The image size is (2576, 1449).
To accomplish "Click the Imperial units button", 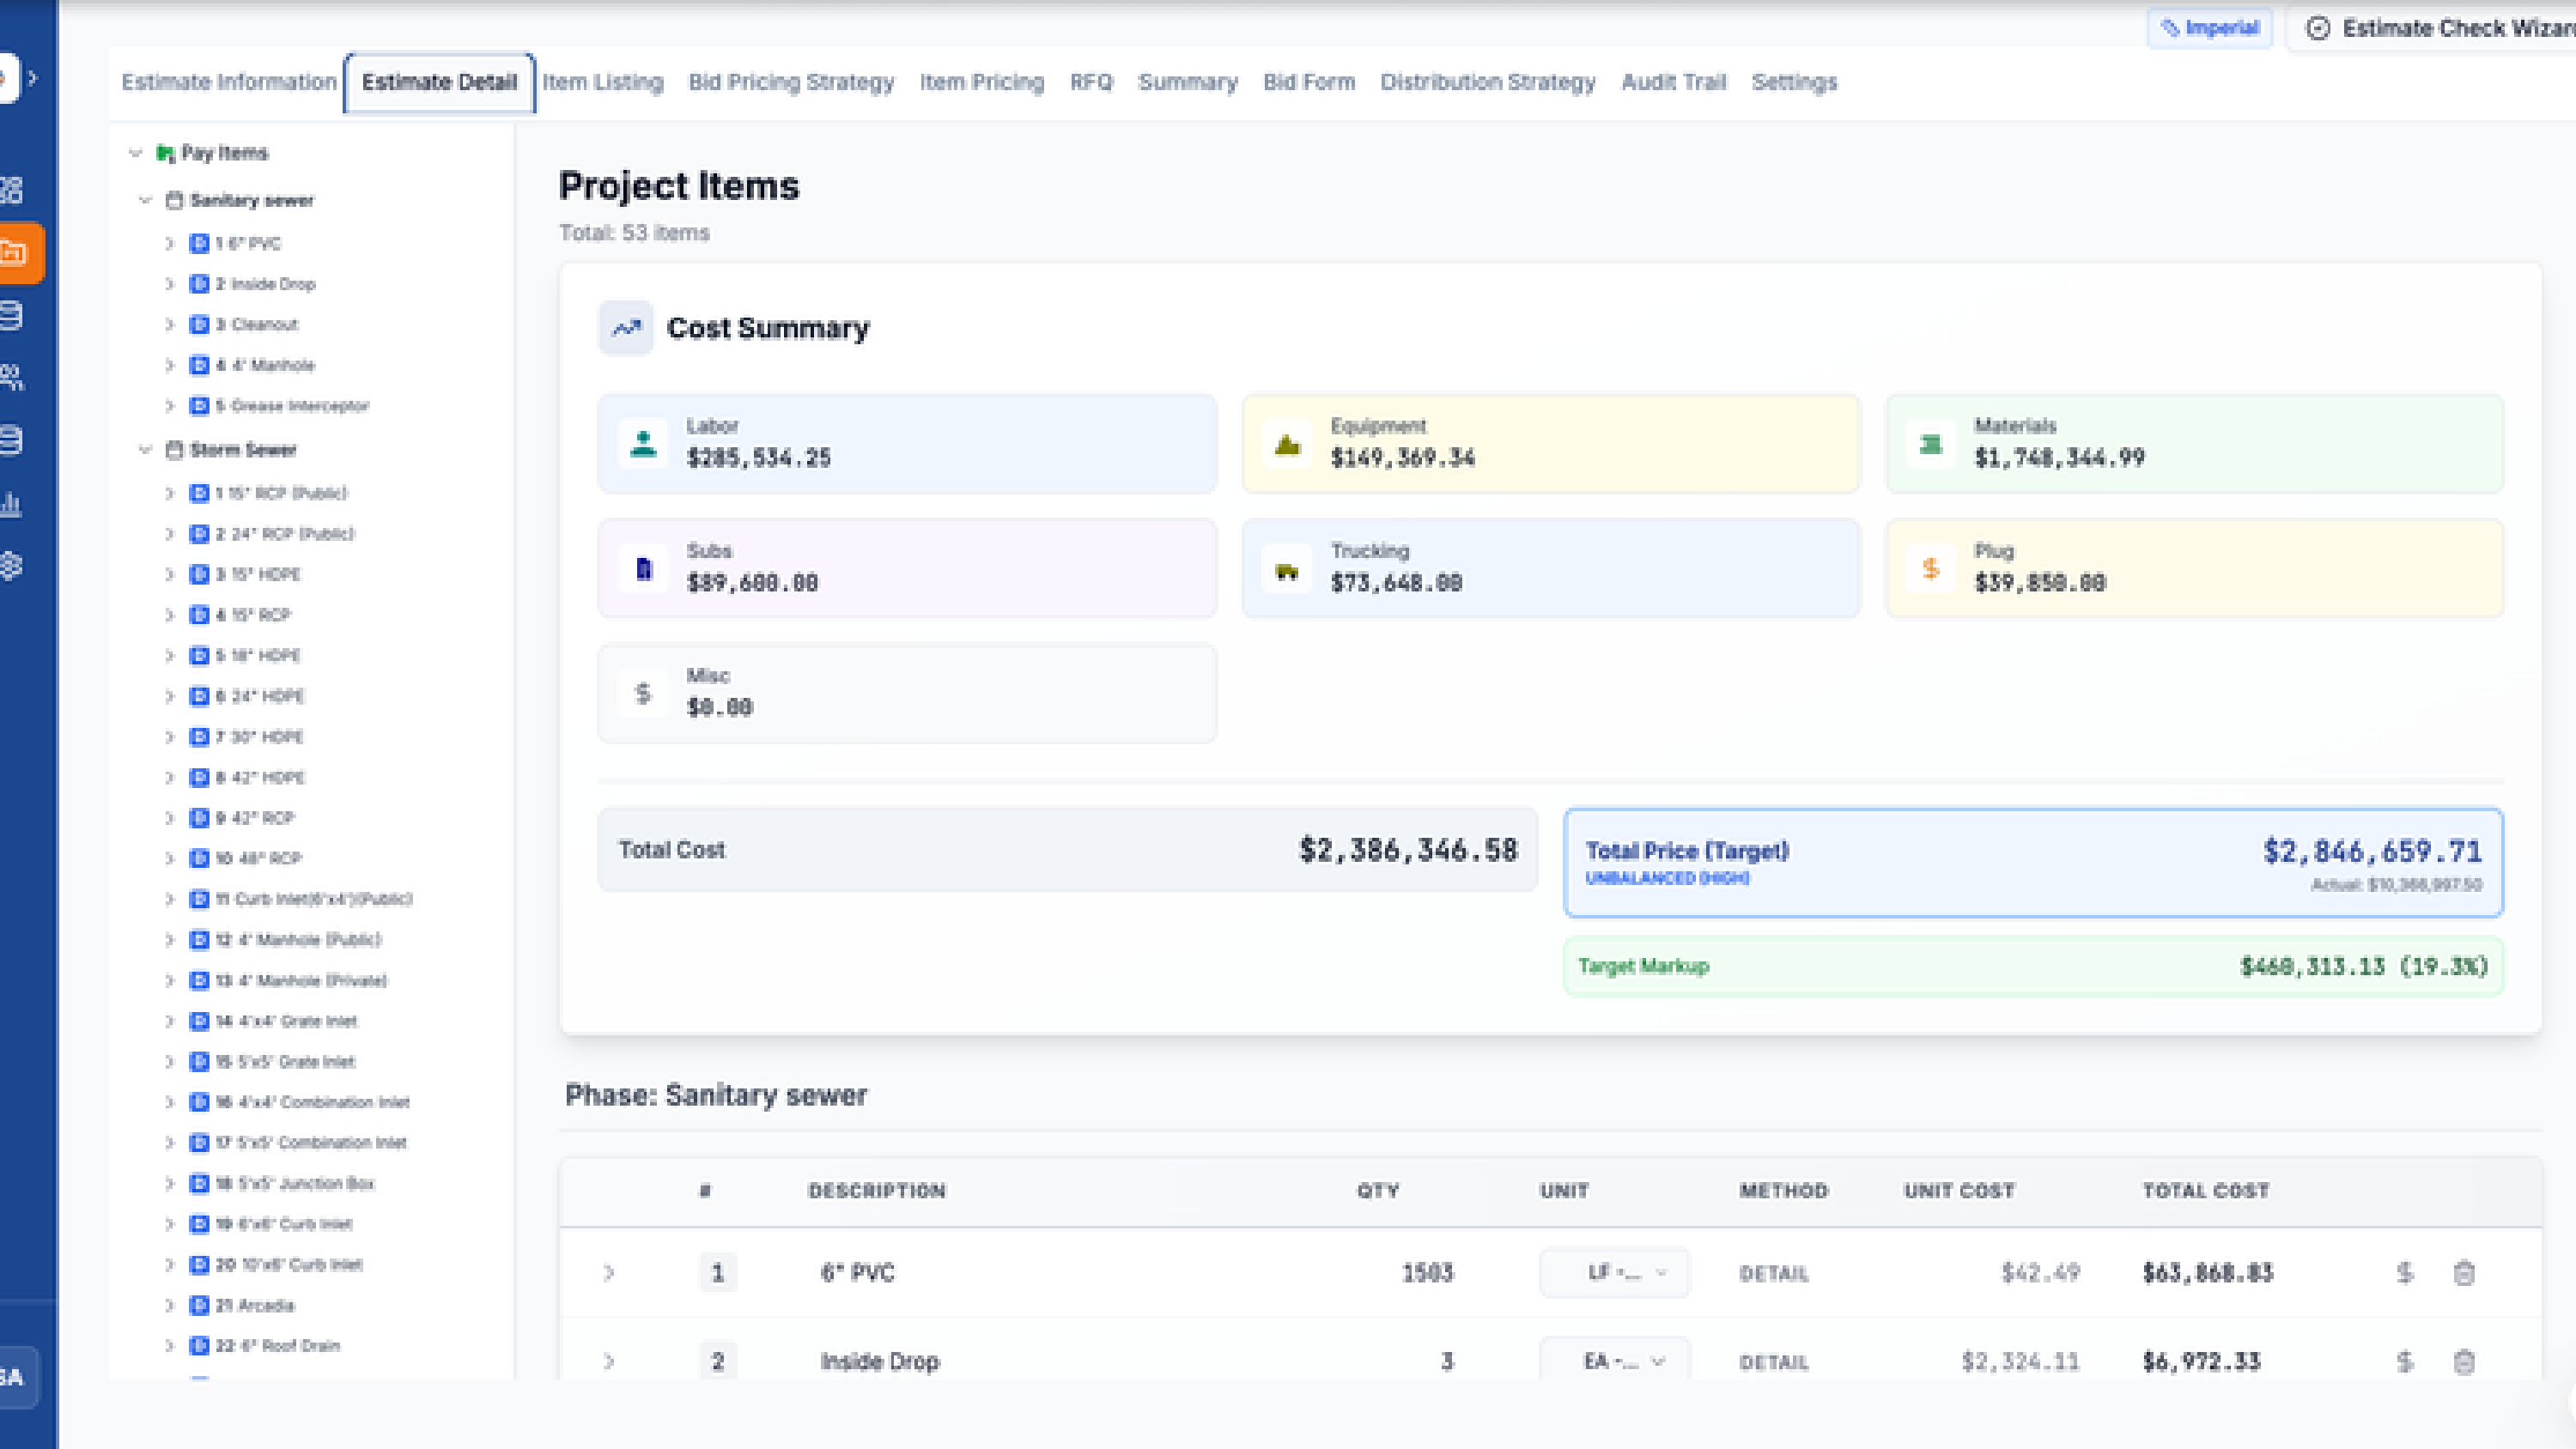I will point(2210,28).
